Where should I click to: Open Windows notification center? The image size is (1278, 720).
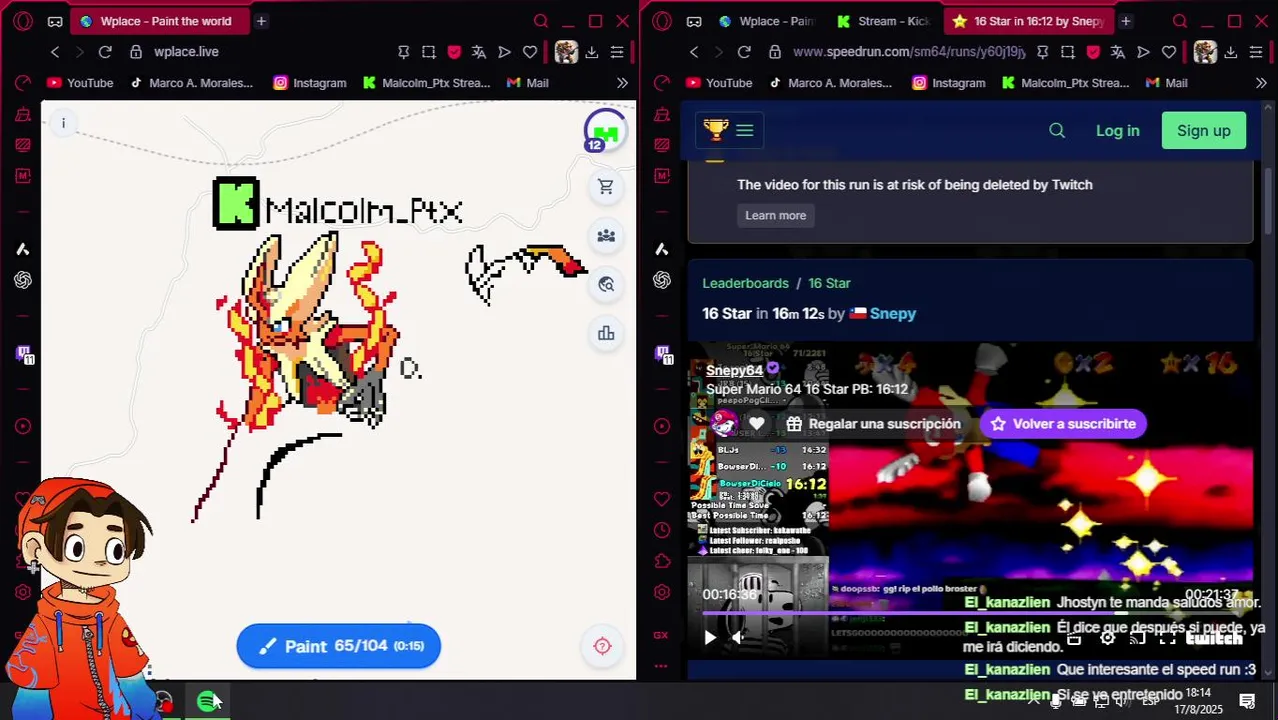(x=1247, y=701)
